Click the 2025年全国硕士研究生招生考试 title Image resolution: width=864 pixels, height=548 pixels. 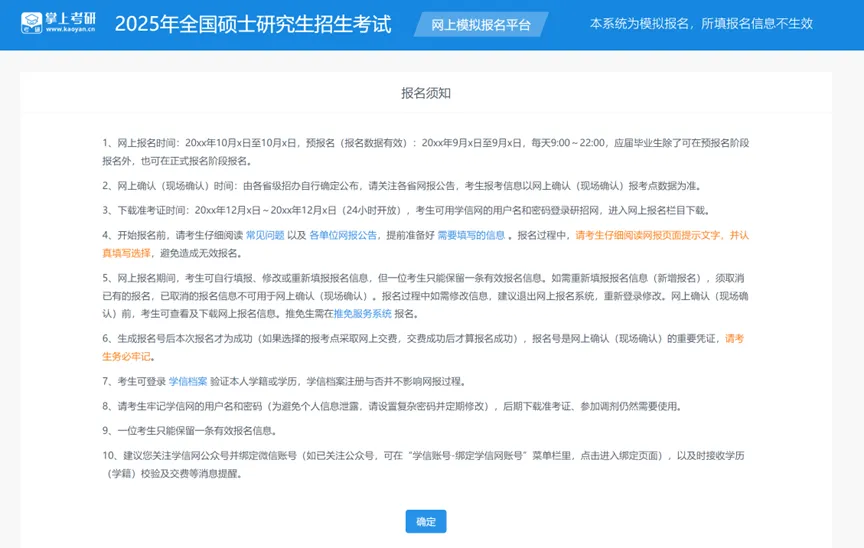pyautogui.click(x=253, y=24)
